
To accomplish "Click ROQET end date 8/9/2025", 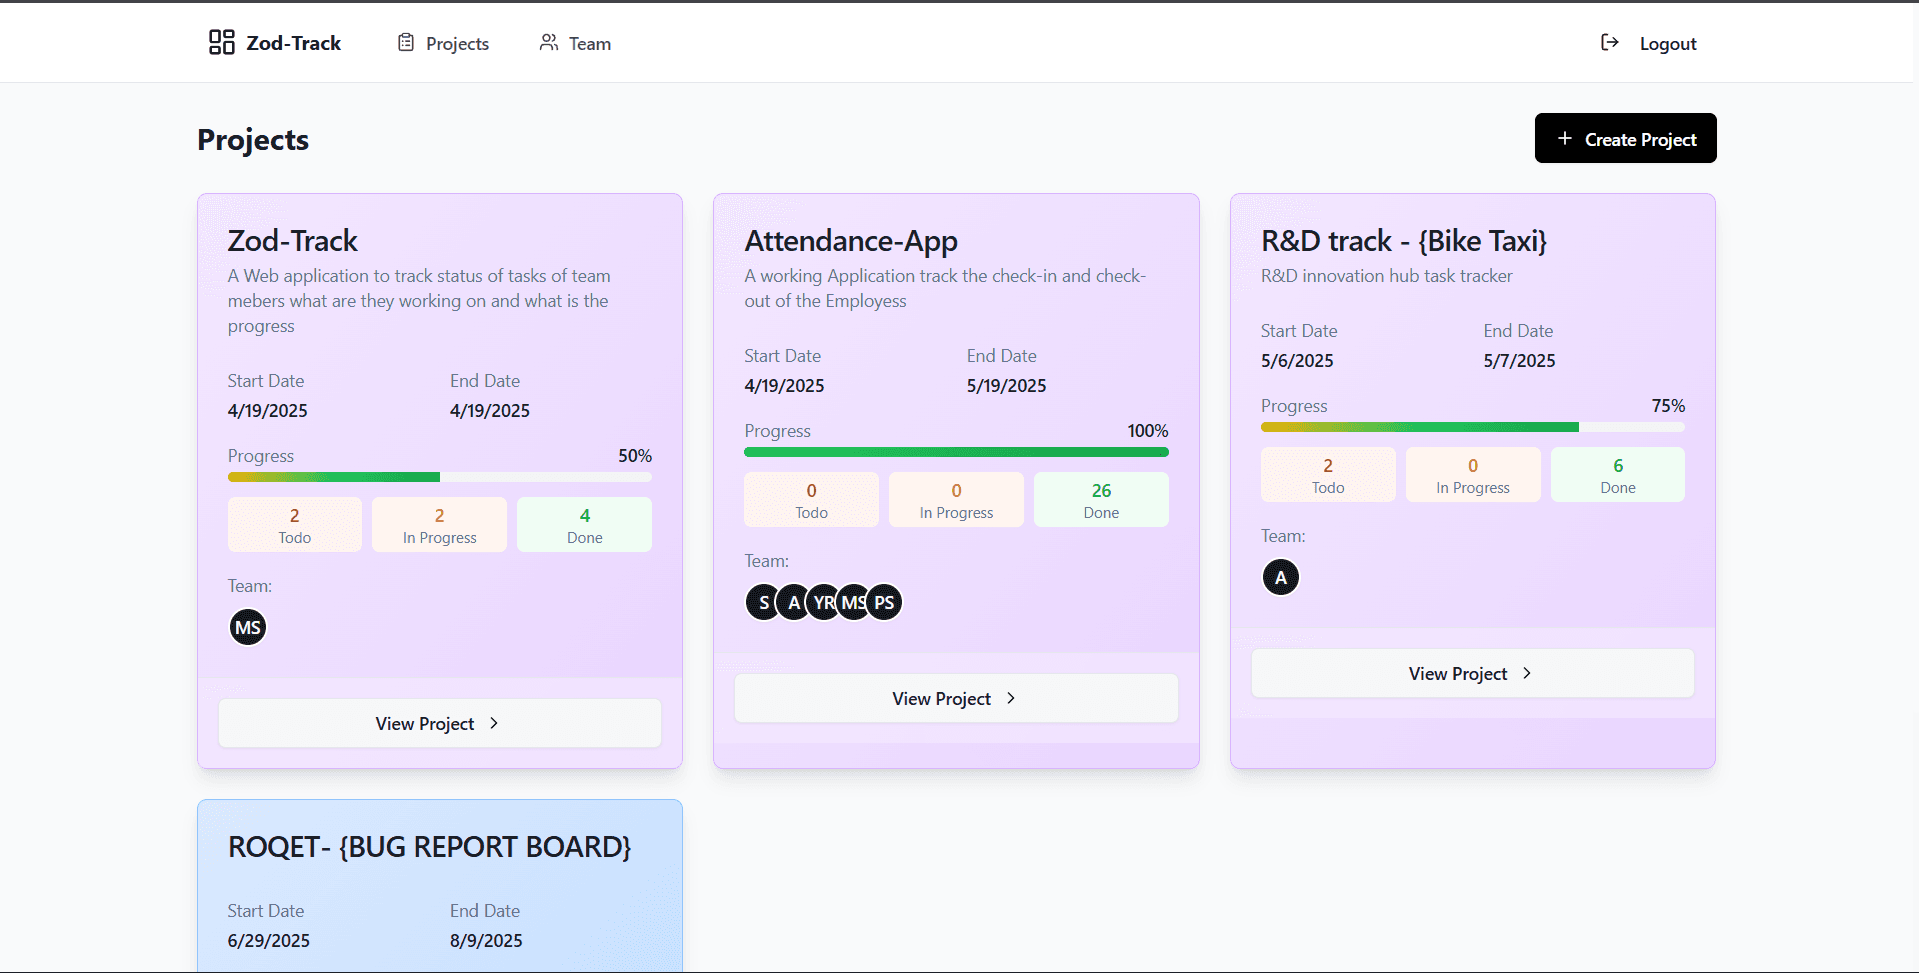I will (486, 941).
